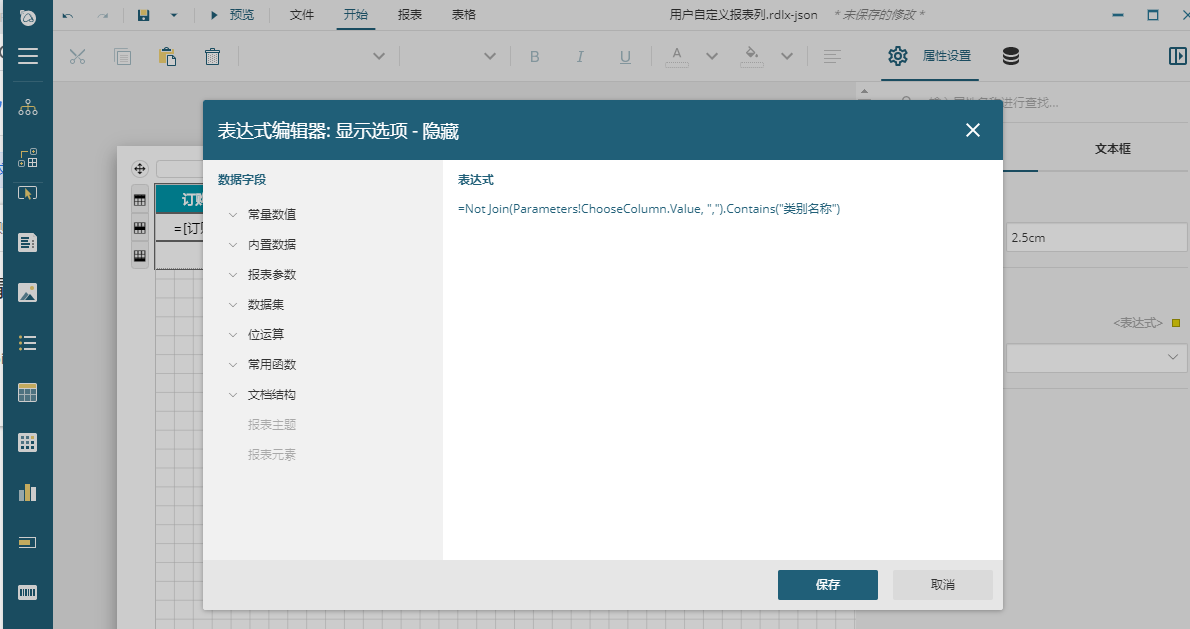
Task: Click the undo arrow icon
Action: pyautogui.click(x=68, y=15)
